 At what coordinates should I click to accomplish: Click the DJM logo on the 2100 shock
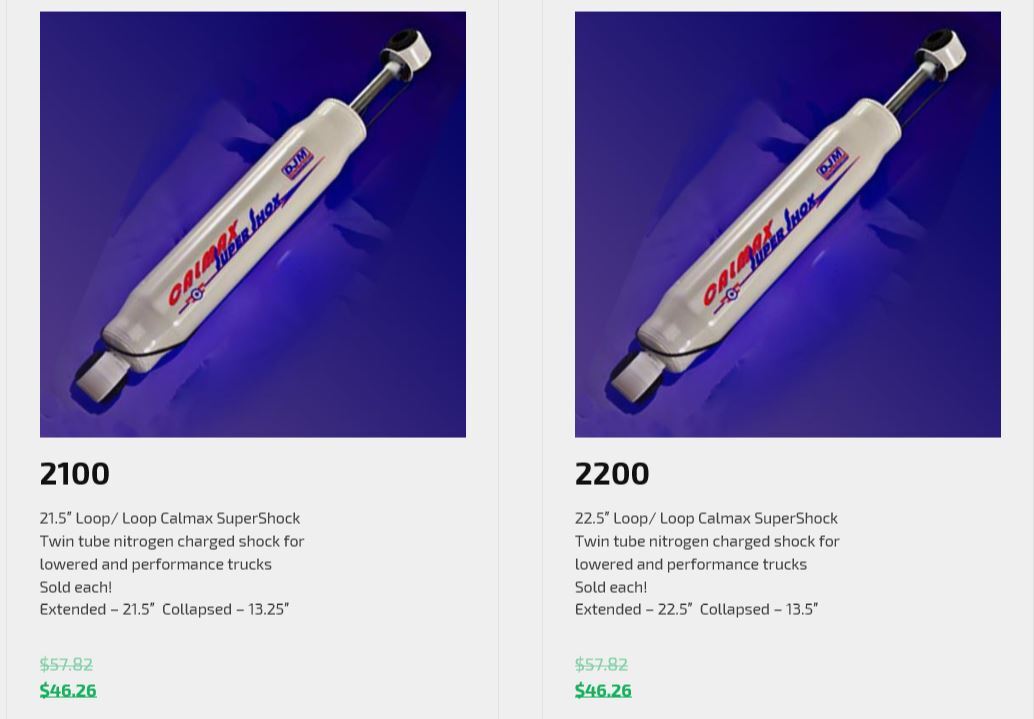[297, 165]
